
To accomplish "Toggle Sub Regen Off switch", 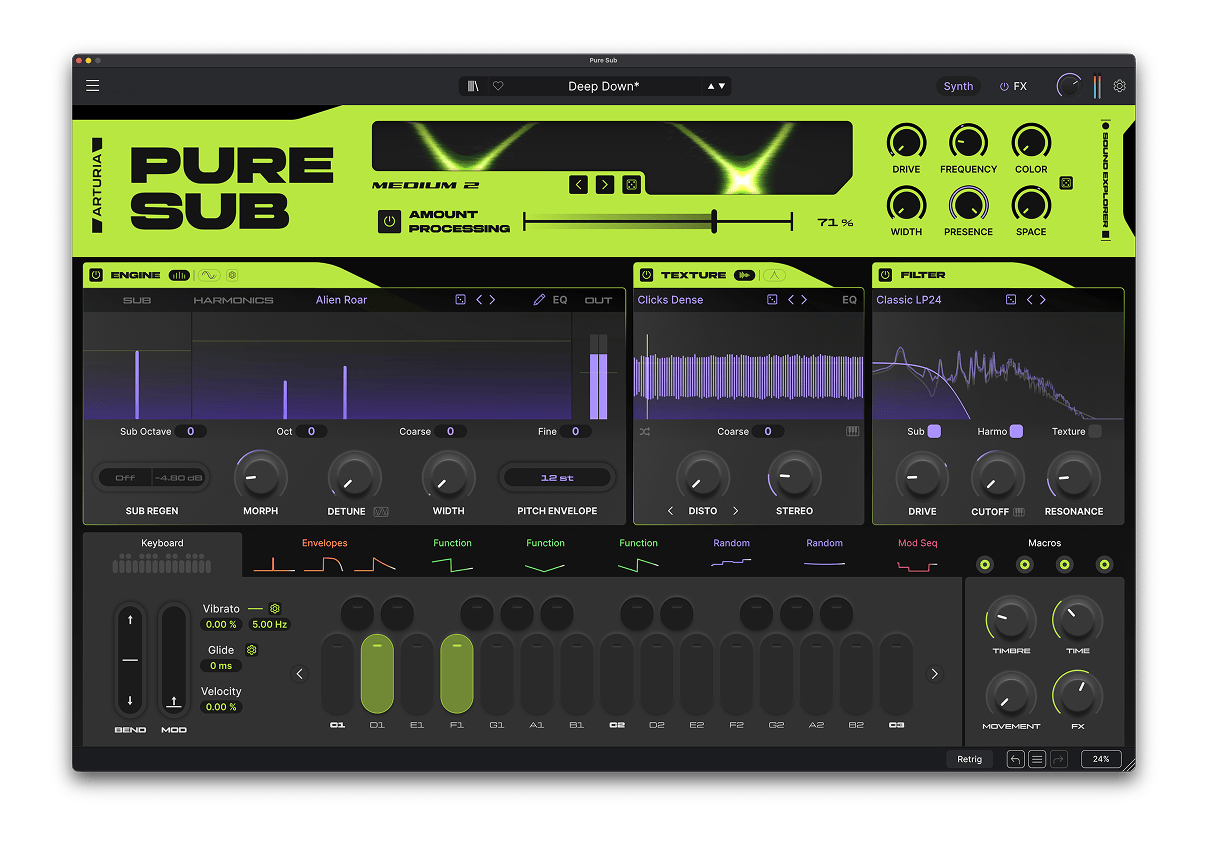I will coord(125,478).
